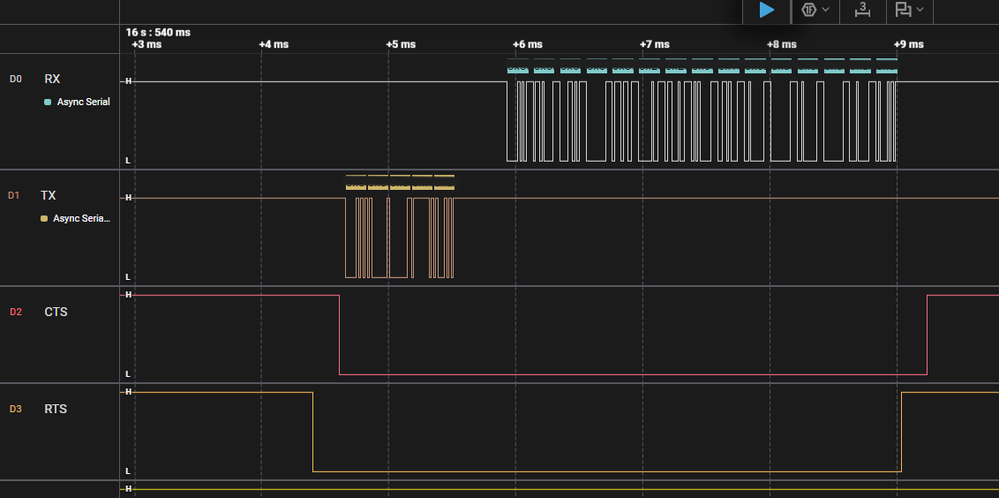Click the D2 channel index label
This screenshot has width=999, height=498.
[x=15, y=312]
